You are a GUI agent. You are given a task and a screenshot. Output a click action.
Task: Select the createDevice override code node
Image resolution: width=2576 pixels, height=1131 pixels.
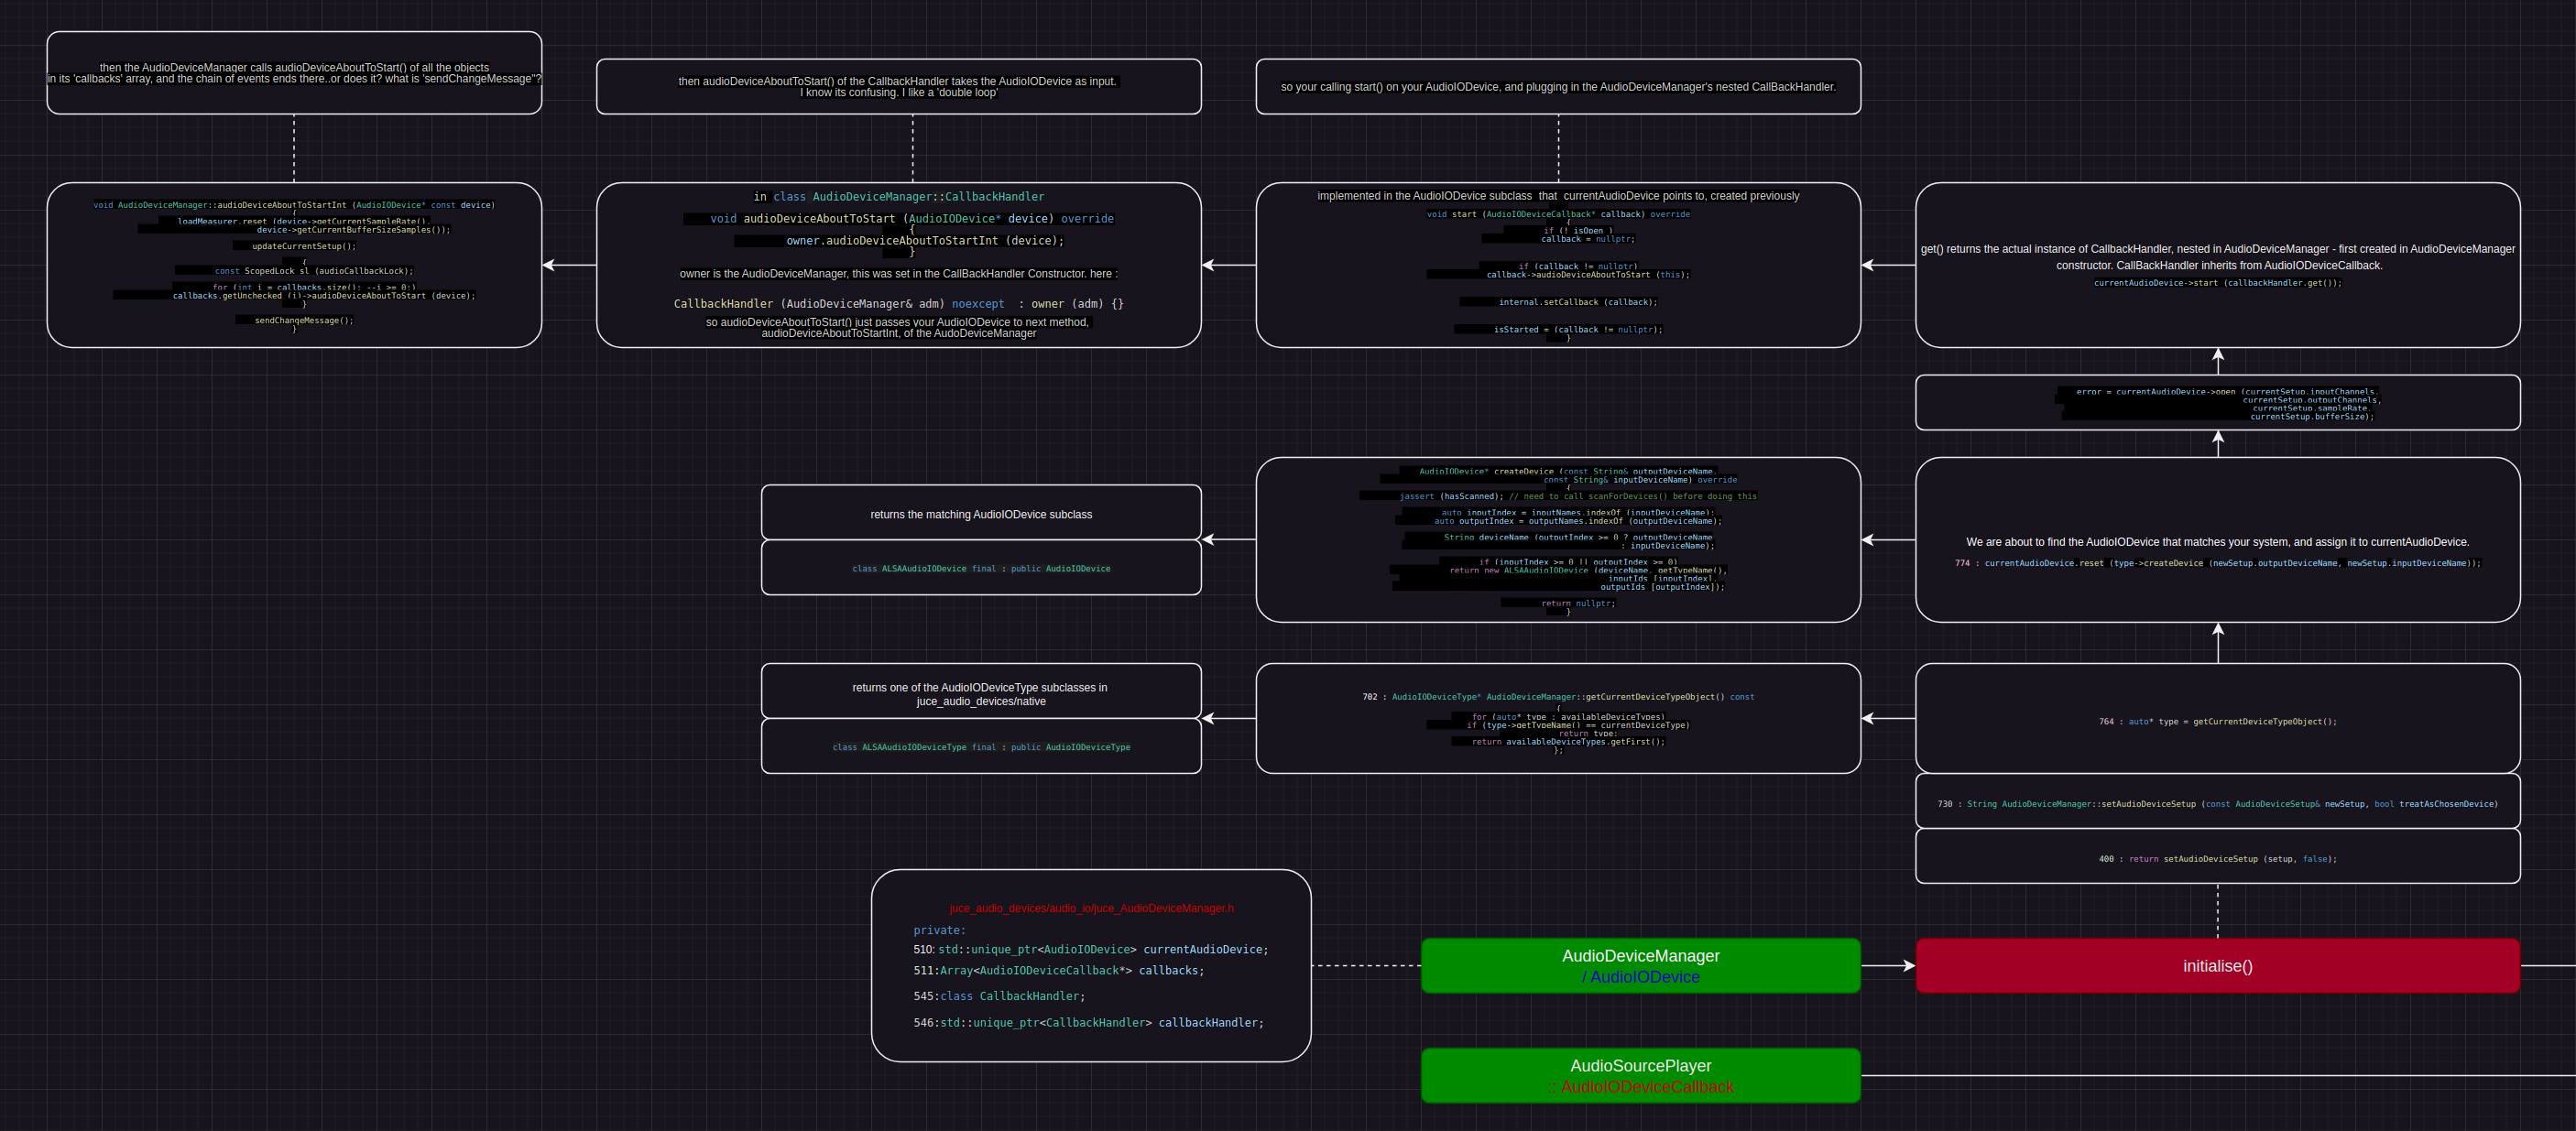click(1557, 540)
